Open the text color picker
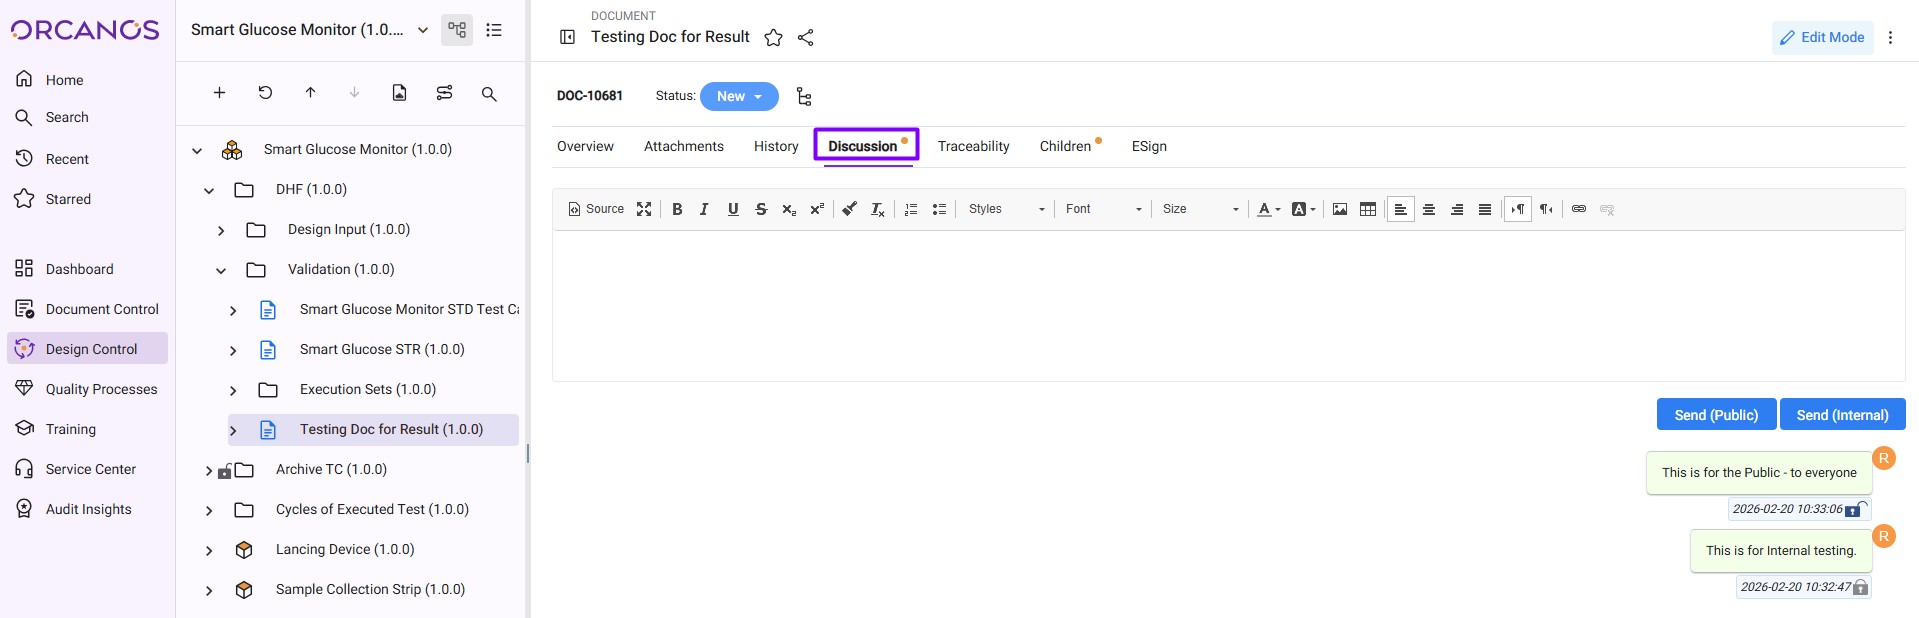This screenshot has width=1919, height=618. click(x=1268, y=209)
